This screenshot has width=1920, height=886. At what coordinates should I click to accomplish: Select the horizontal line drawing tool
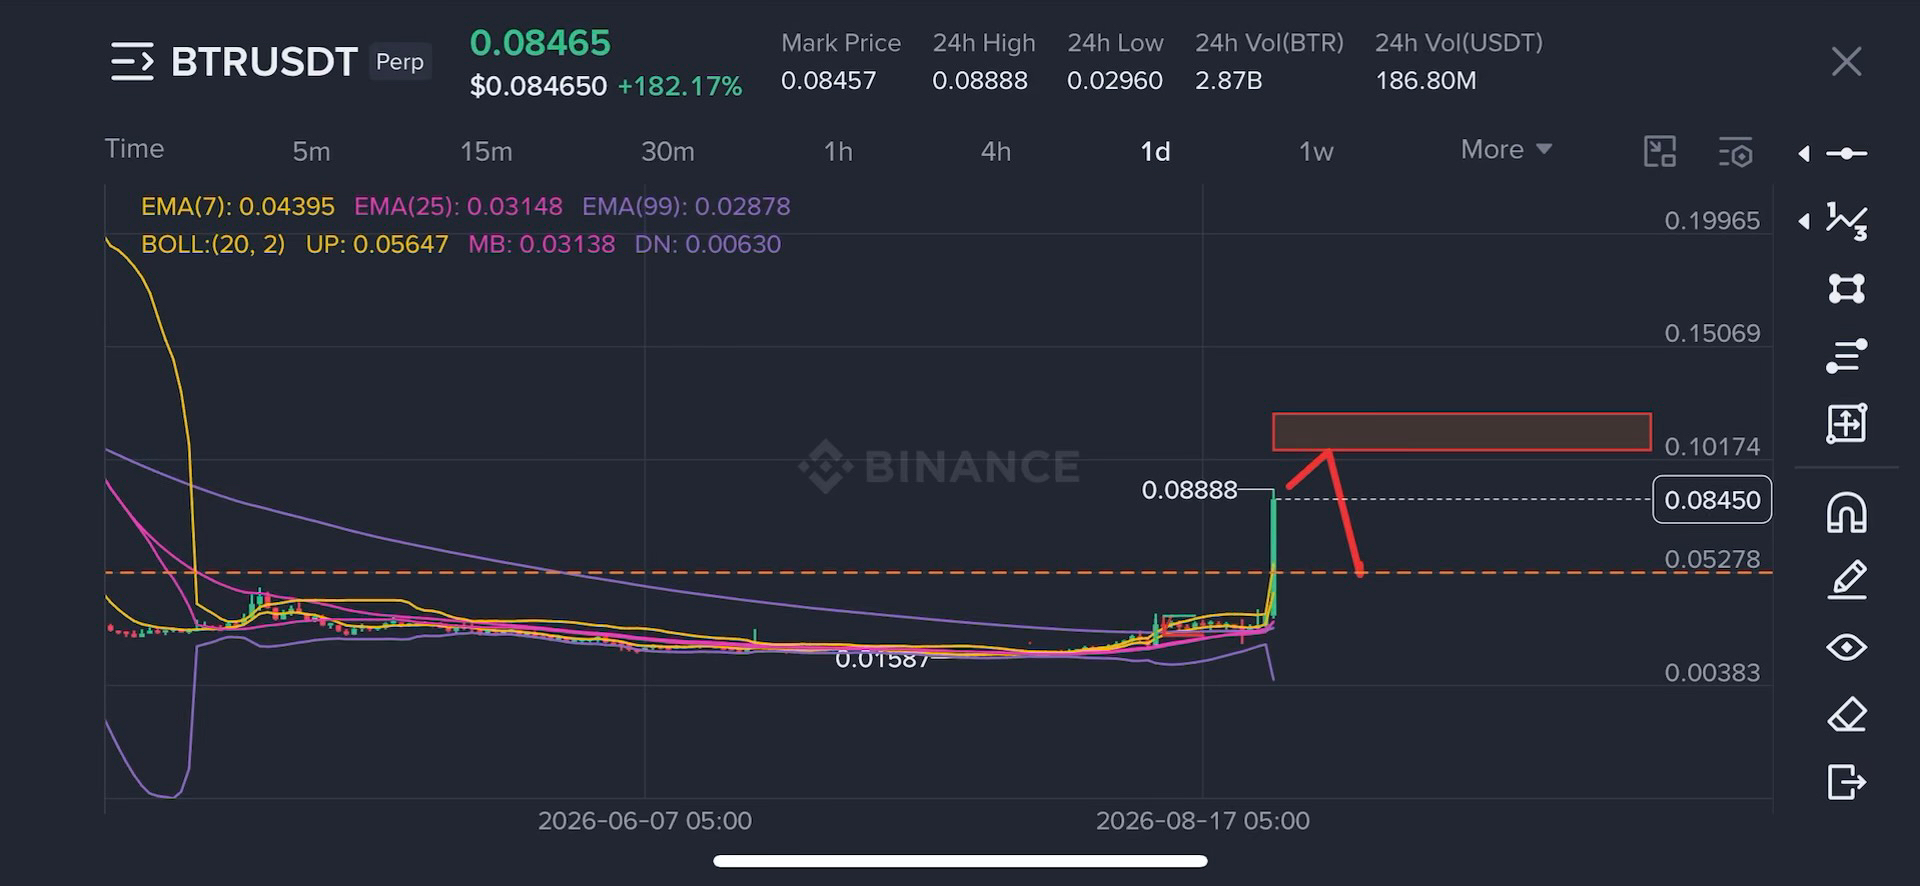[1847, 153]
